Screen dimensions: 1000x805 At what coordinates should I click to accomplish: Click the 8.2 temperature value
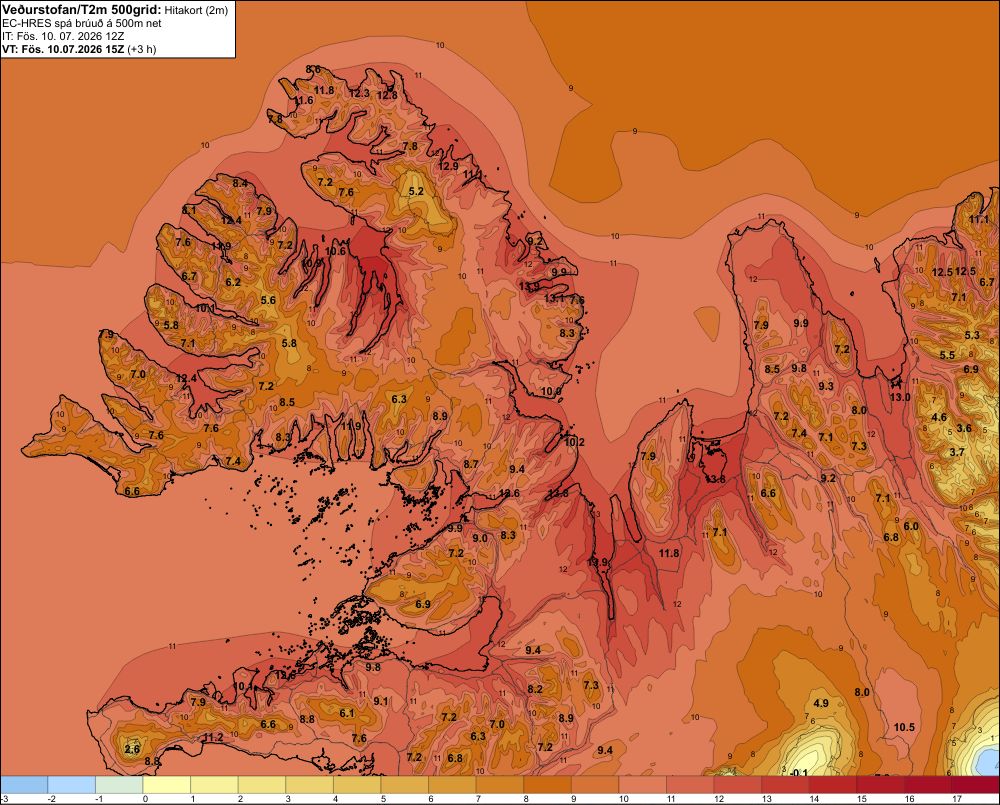point(535,689)
